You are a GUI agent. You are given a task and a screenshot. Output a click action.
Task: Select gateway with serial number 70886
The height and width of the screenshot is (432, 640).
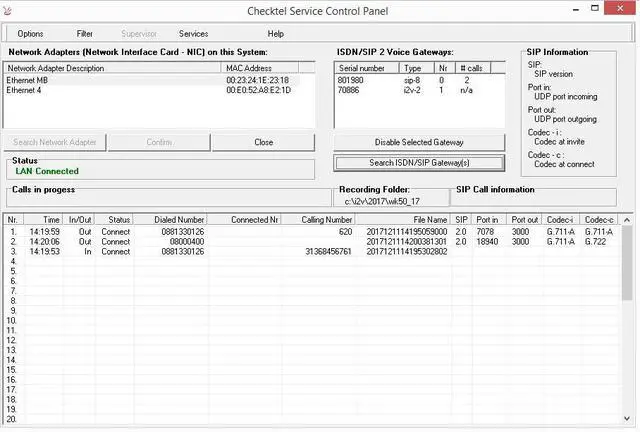click(x=350, y=90)
